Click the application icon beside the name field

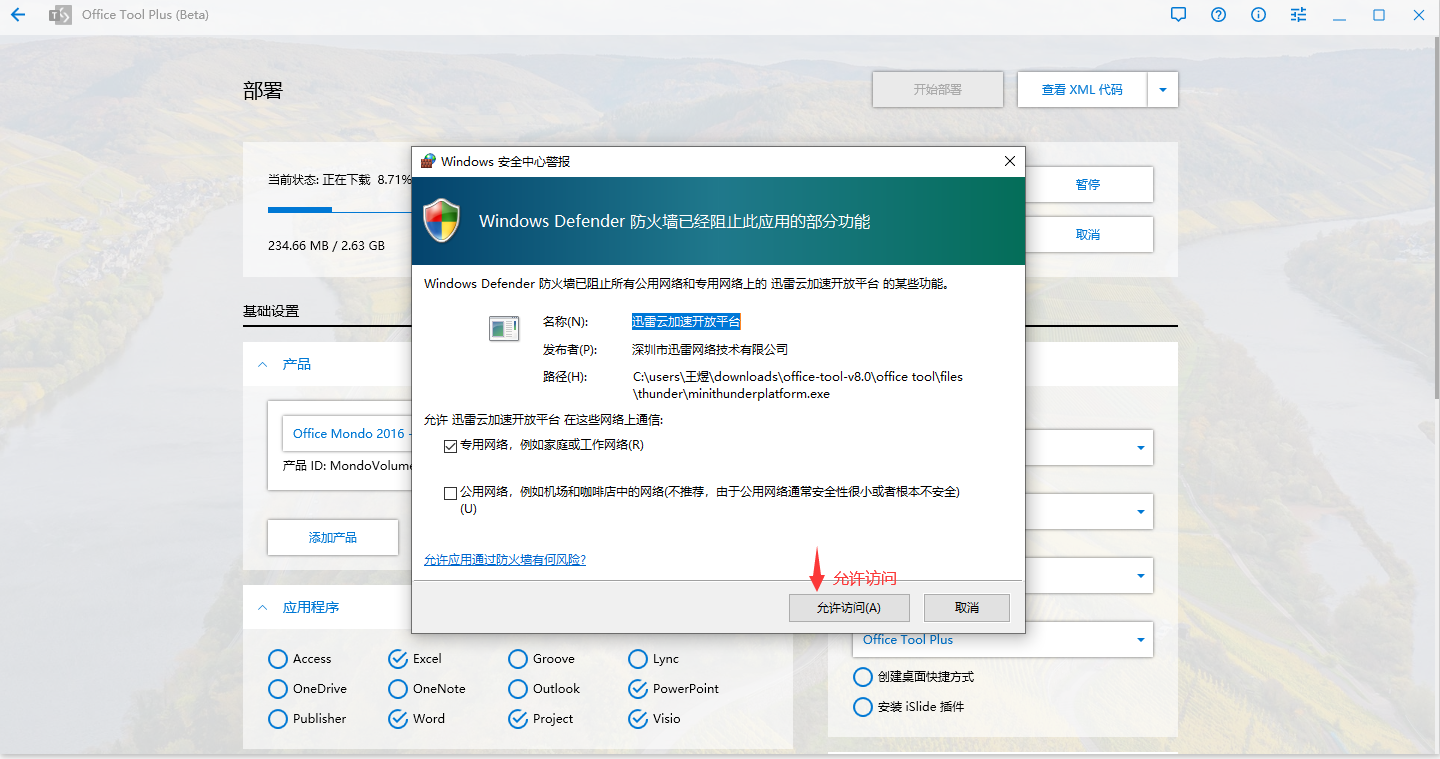(x=504, y=328)
